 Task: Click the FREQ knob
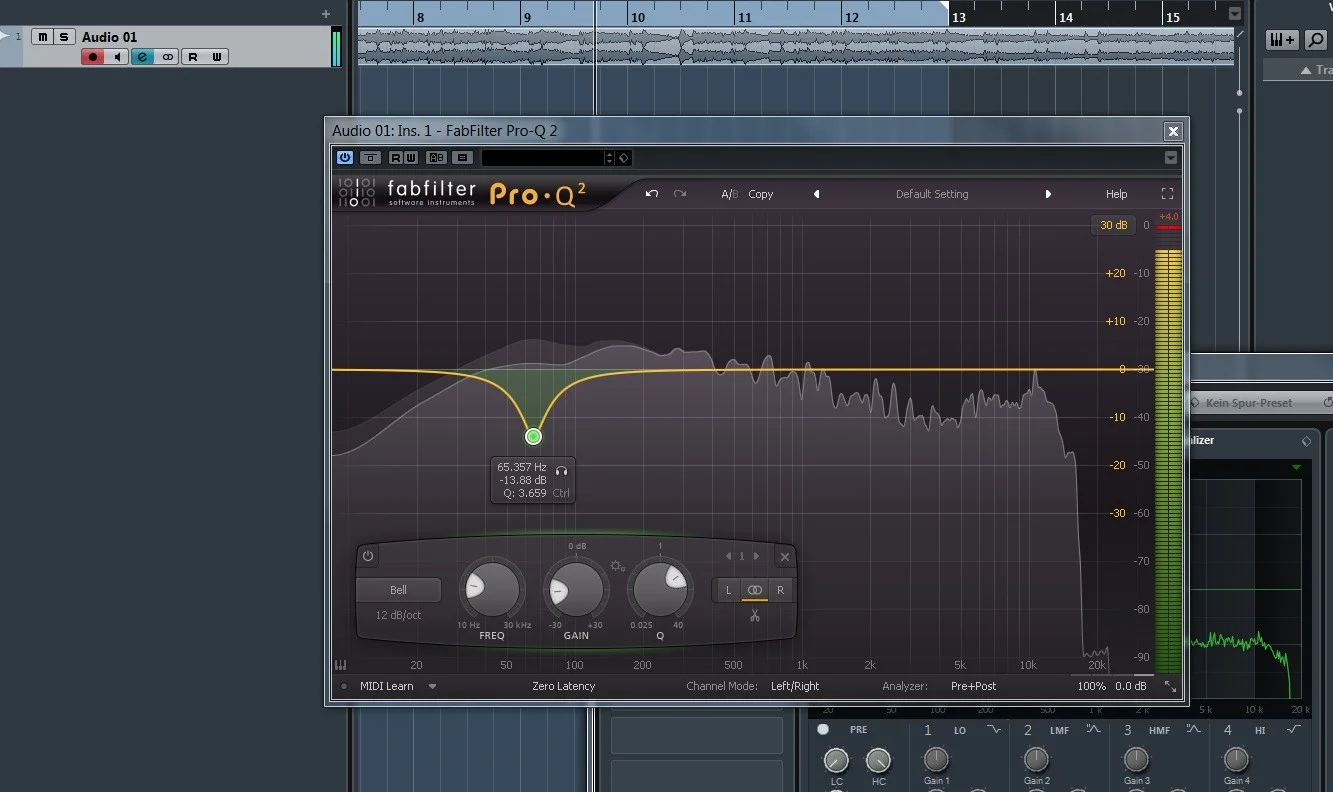491,590
